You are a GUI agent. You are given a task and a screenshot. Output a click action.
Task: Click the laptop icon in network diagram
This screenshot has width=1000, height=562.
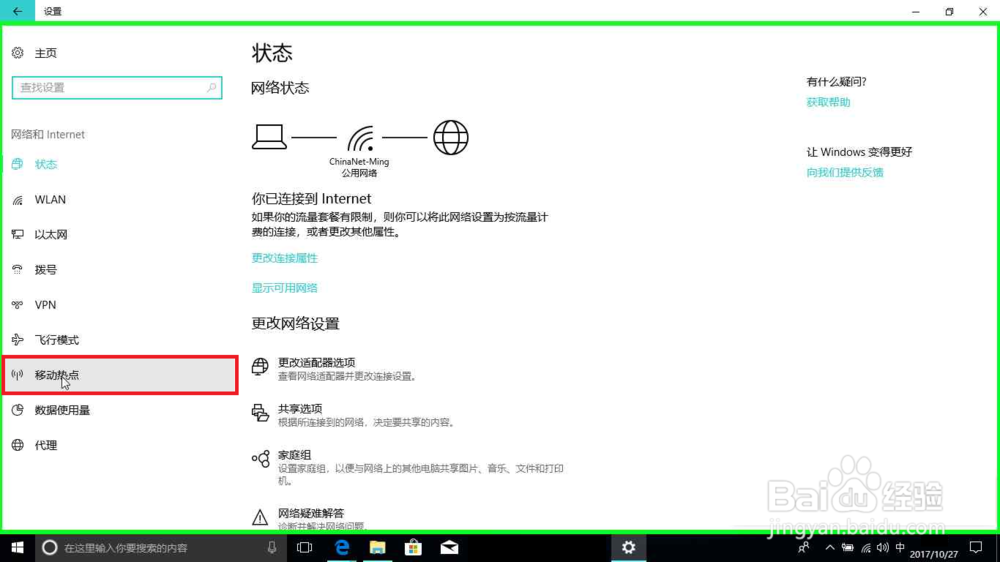[269, 137]
